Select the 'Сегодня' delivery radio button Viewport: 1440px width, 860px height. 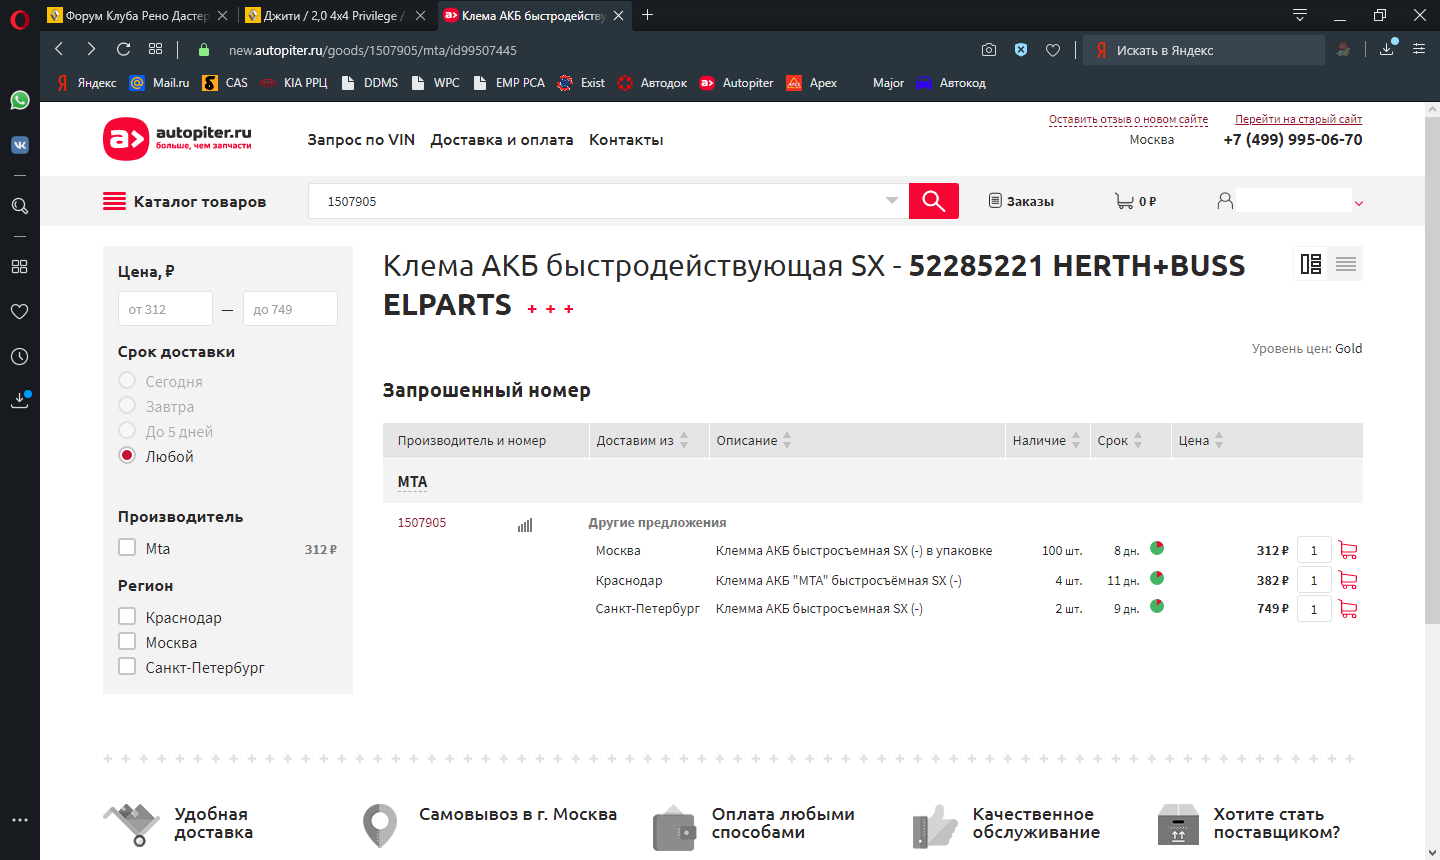point(127,381)
